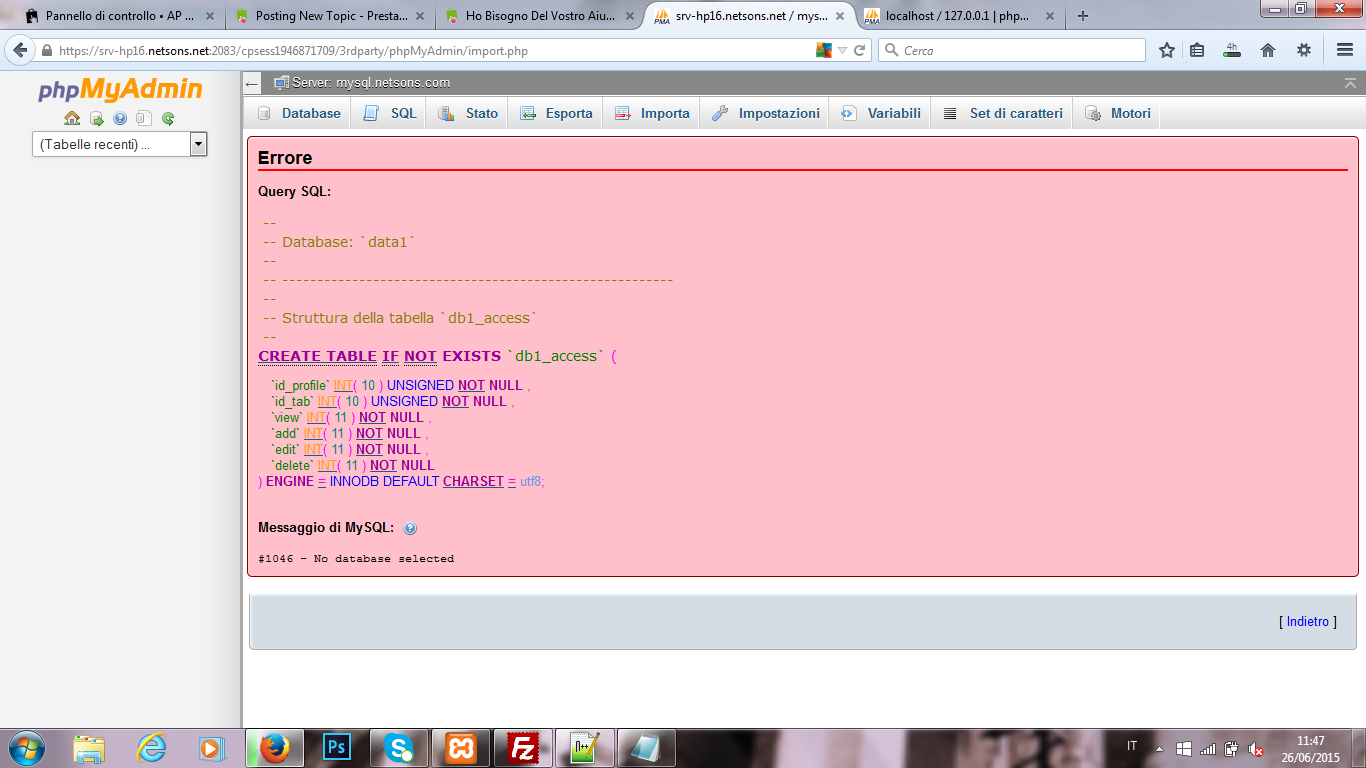Open the phpMyAdmin home icon in sidebar
Image resolution: width=1366 pixels, height=768 pixels.
(x=72, y=118)
